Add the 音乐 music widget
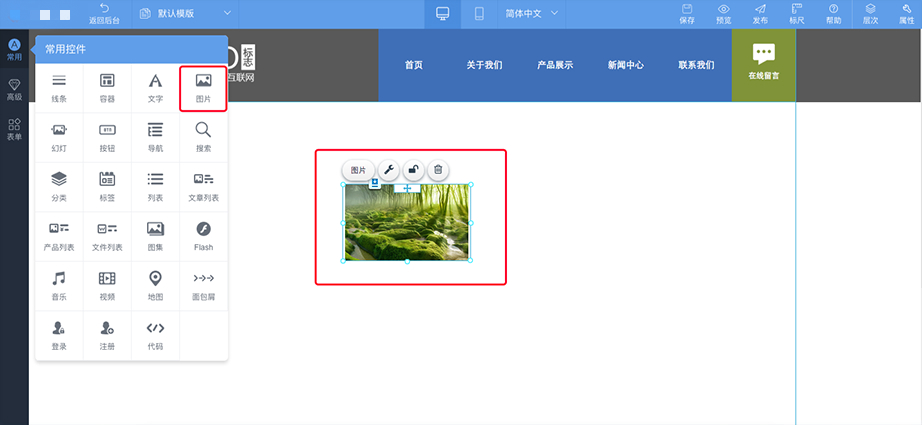The image size is (922, 425). 59,284
